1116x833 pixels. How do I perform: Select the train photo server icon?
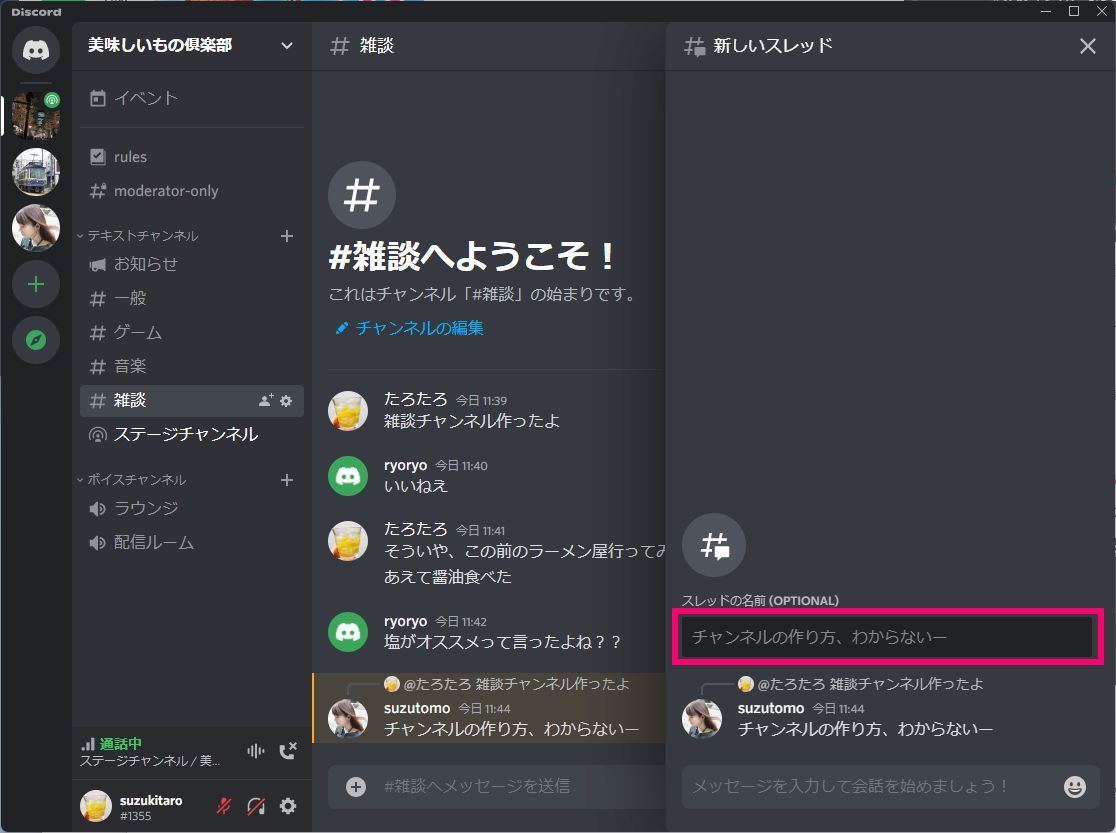click(x=36, y=172)
